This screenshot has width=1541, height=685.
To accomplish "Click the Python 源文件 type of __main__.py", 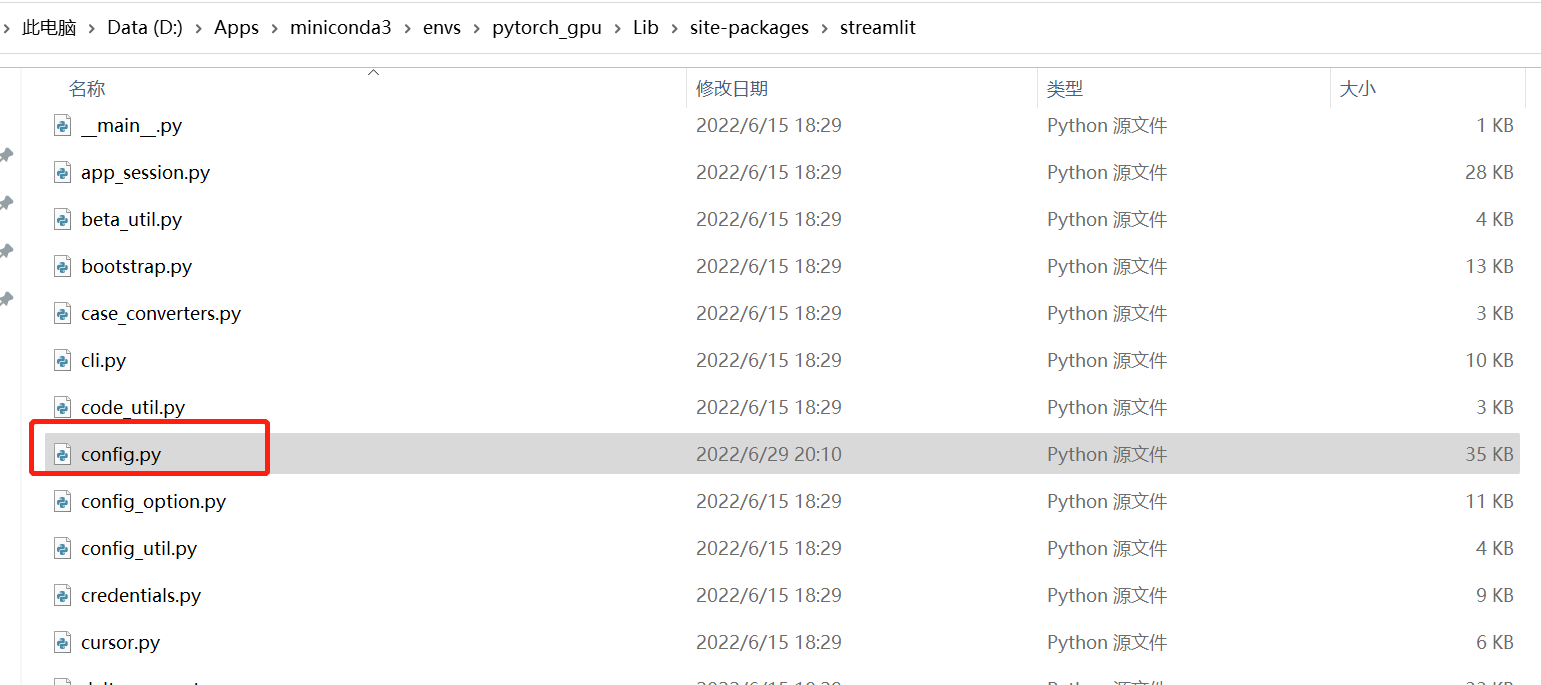I will point(1107,126).
